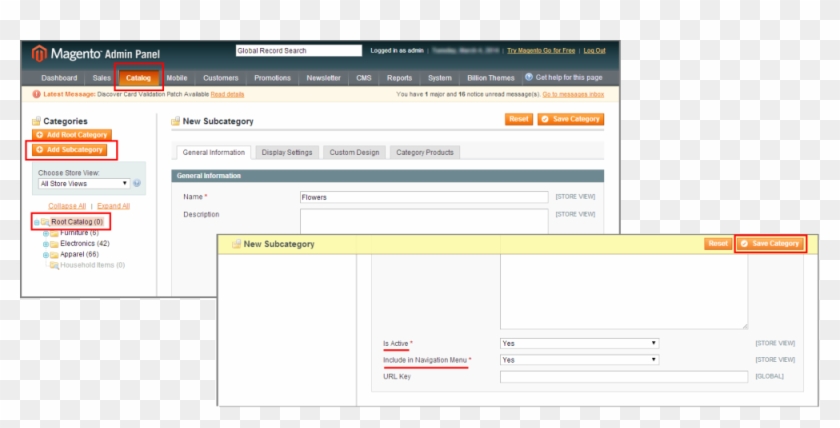The width and height of the screenshot is (840, 428).
Task: Open the CMS menu
Action: 364,78
